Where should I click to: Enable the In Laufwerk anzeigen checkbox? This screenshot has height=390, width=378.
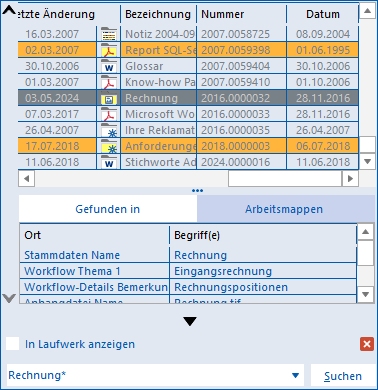13,344
